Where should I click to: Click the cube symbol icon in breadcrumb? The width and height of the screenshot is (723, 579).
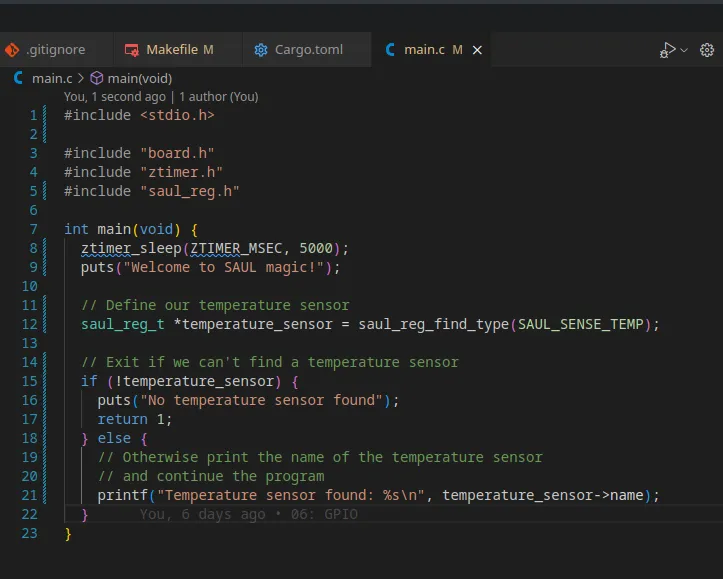(96, 78)
